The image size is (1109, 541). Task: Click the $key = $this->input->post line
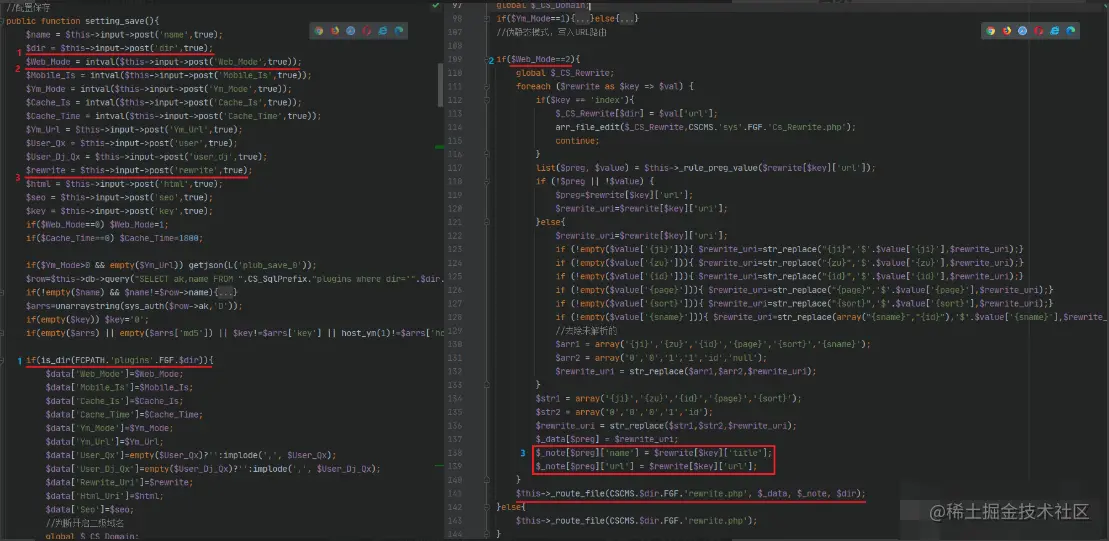pyautogui.click(x=119, y=211)
